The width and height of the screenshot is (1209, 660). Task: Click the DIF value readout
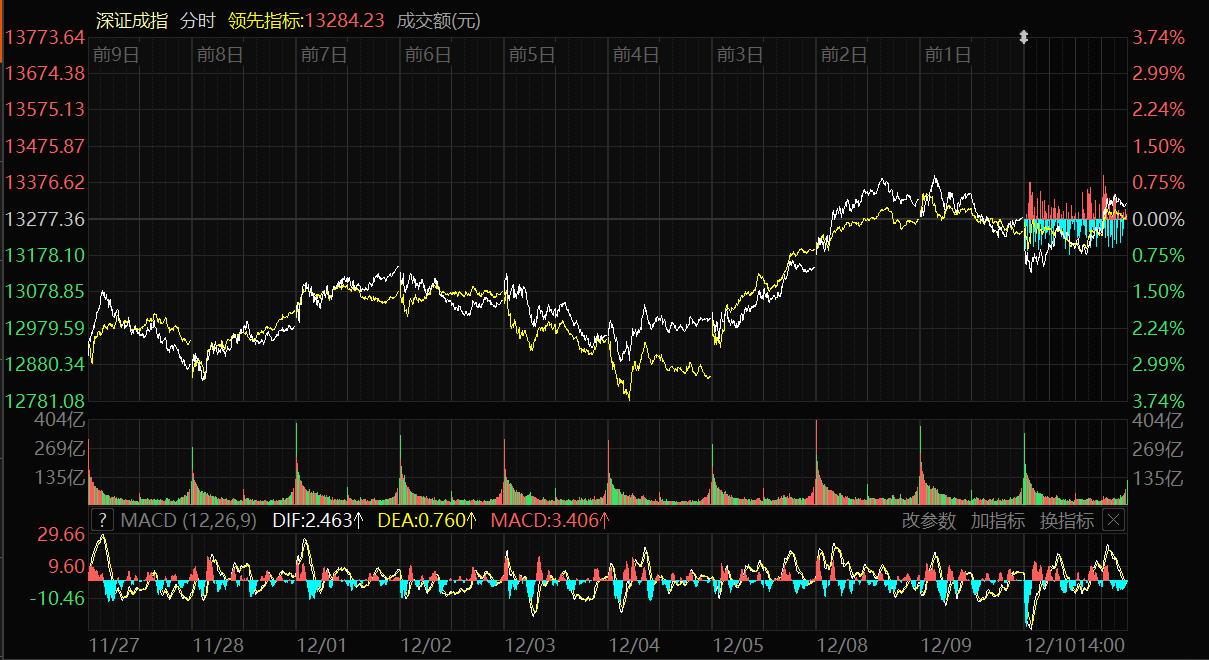coord(318,520)
